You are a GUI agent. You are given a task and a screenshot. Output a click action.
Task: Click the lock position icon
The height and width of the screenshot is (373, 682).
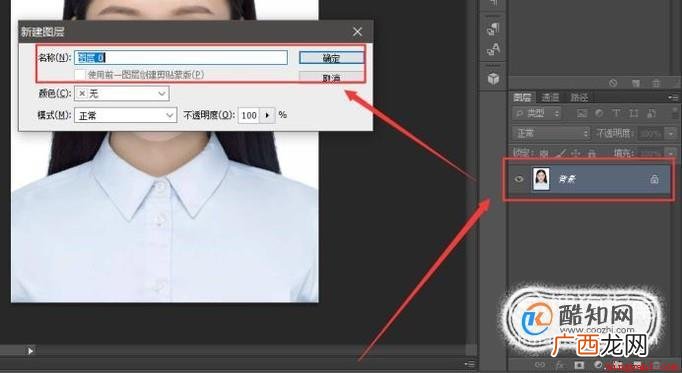coord(576,153)
